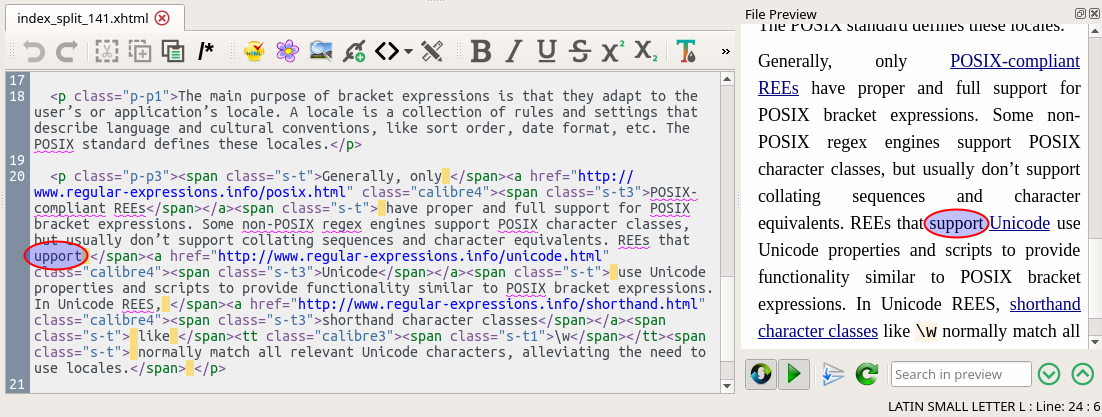Click line number 20 in gutter
1102x417 pixels.
point(17,176)
